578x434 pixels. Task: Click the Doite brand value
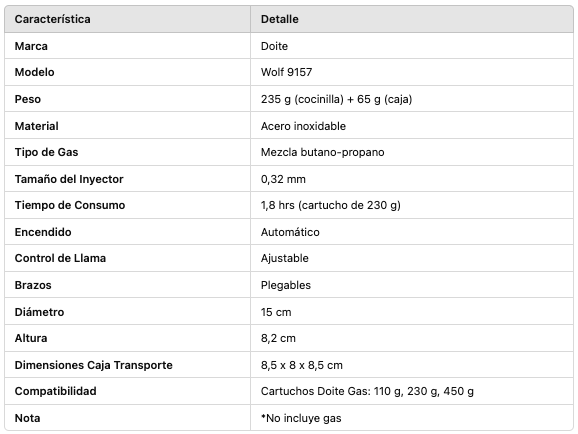point(274,46)
